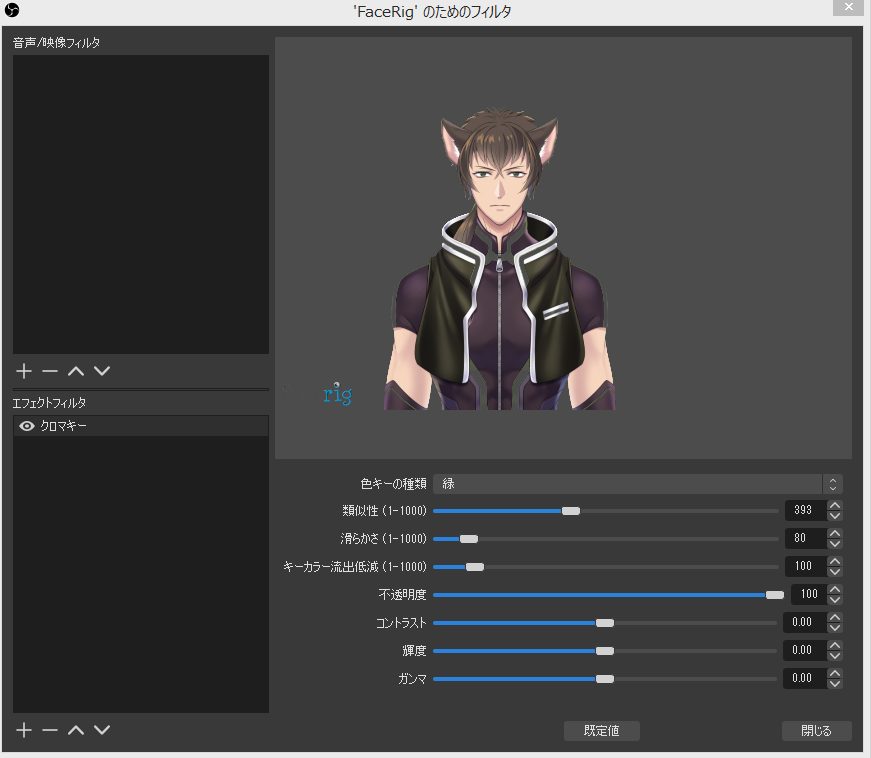Screen dimensions: 871x758
Task: Increase 滑らかさ value with up arrow
Action: tap(834, 533)
